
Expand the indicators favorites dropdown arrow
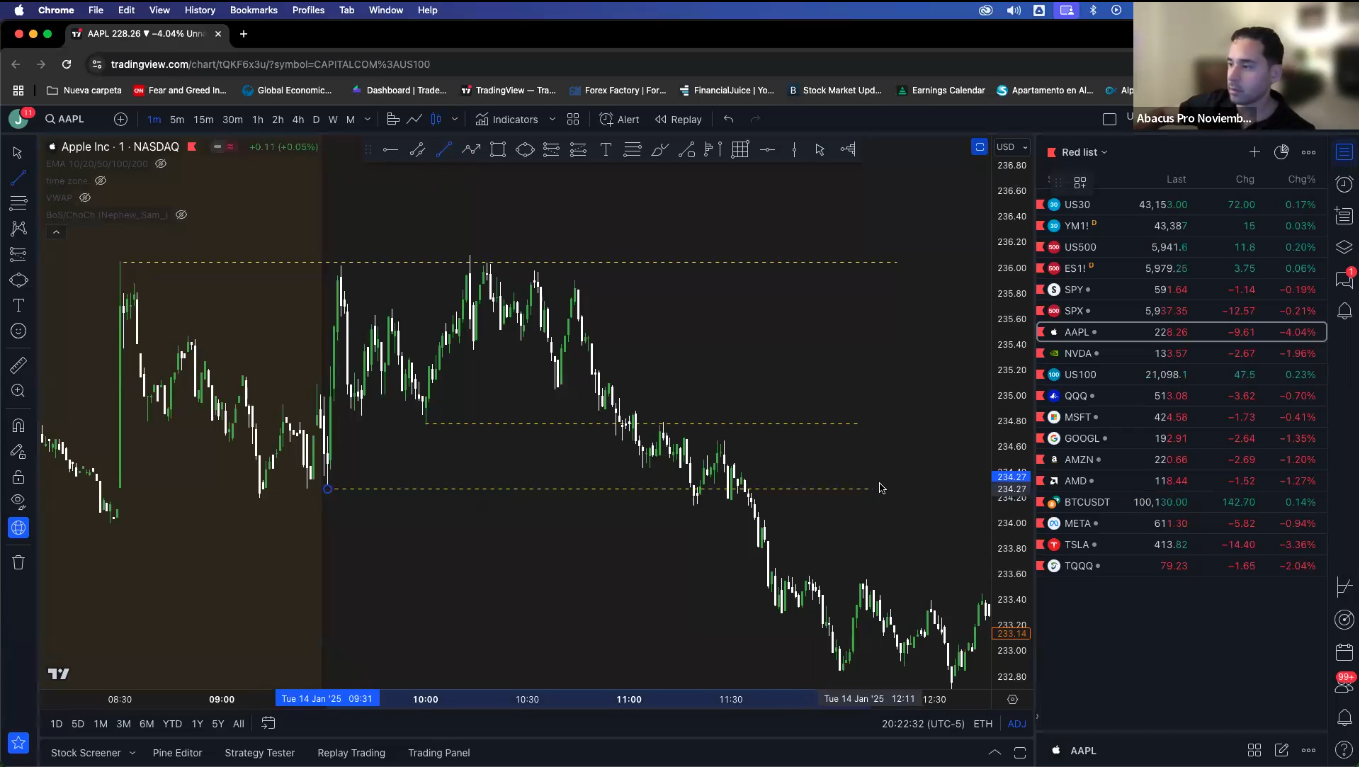tap(552, 119)
